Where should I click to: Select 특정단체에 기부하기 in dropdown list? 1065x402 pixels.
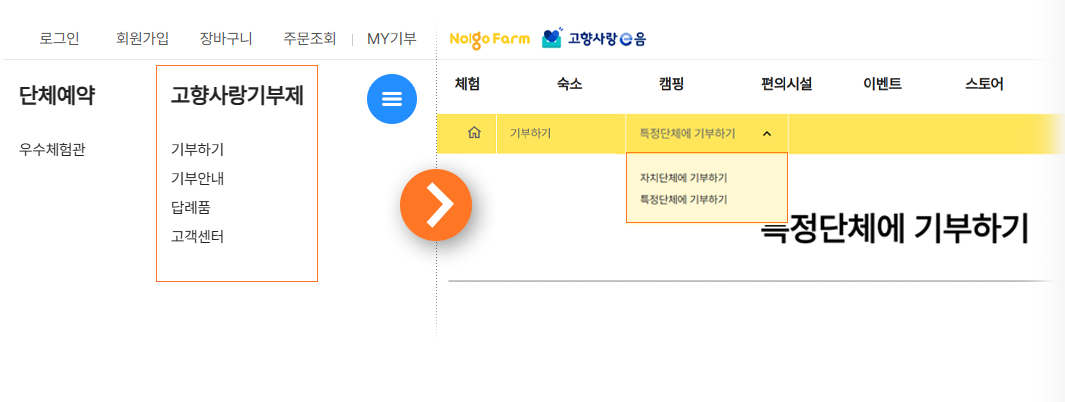(x=684, y=200)
